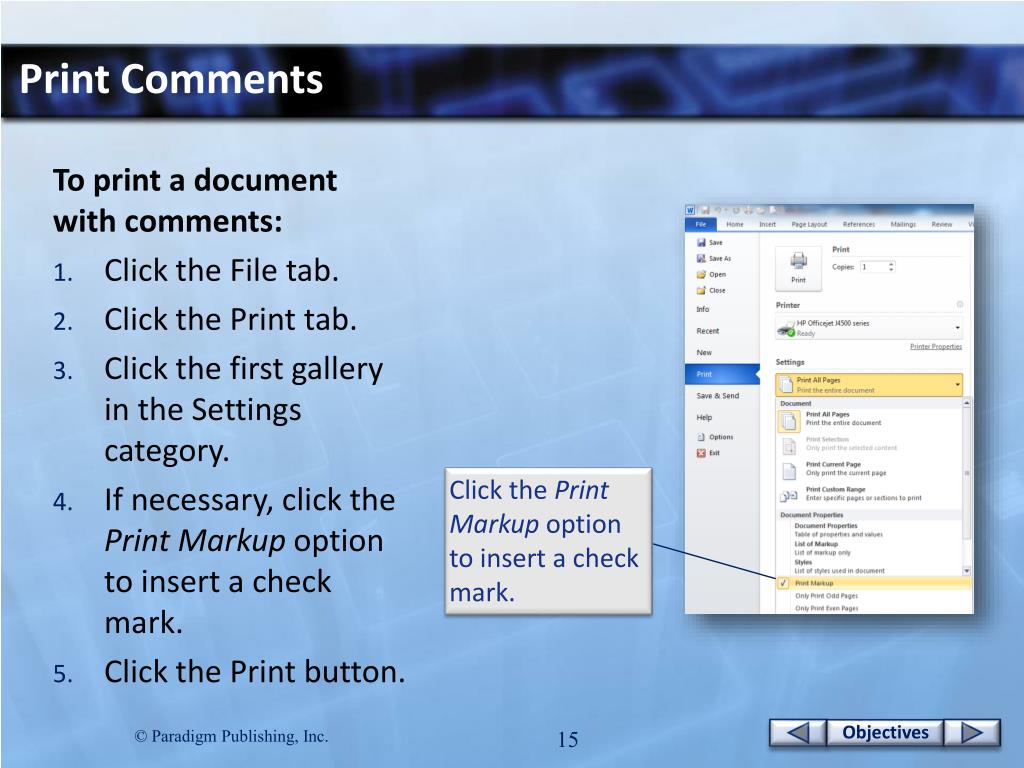Click the gallery scrollbar up arrow
1024x768 pixels.
click(967, 403)
